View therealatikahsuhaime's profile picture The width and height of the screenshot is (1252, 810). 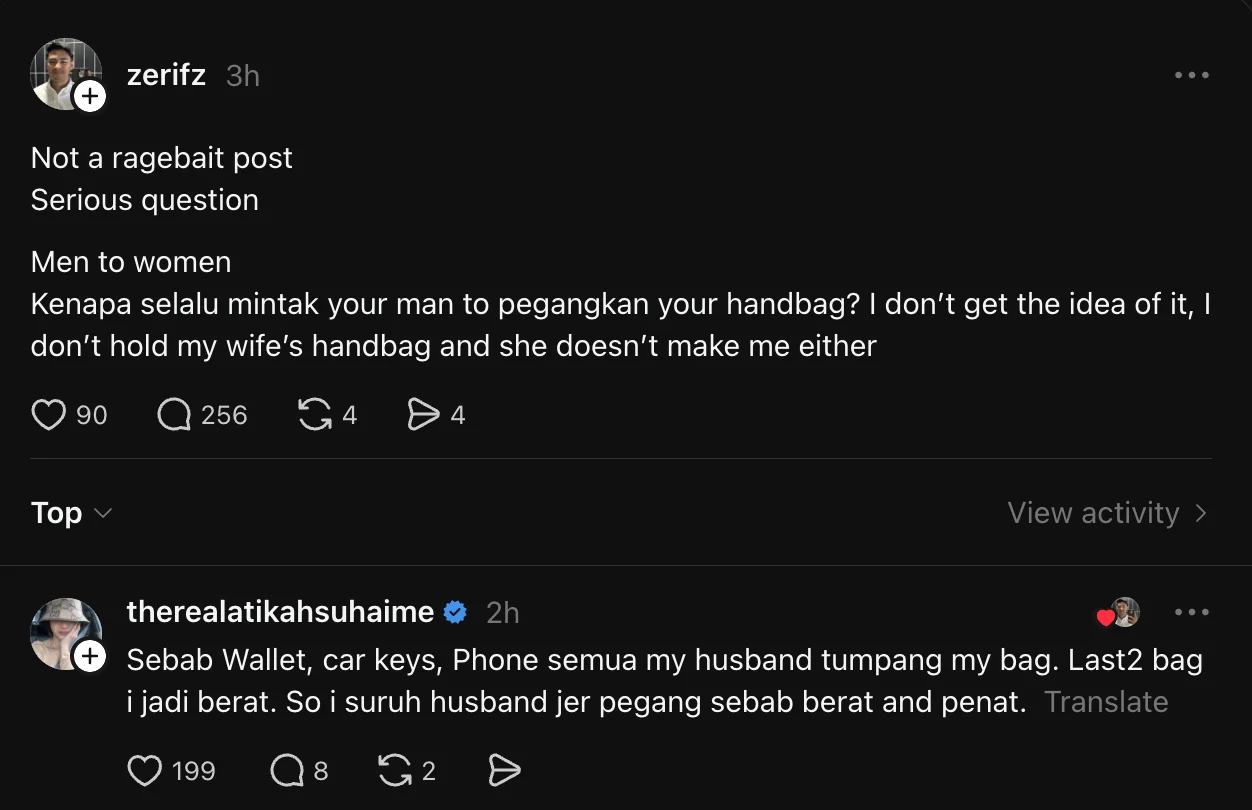(63, 632)
